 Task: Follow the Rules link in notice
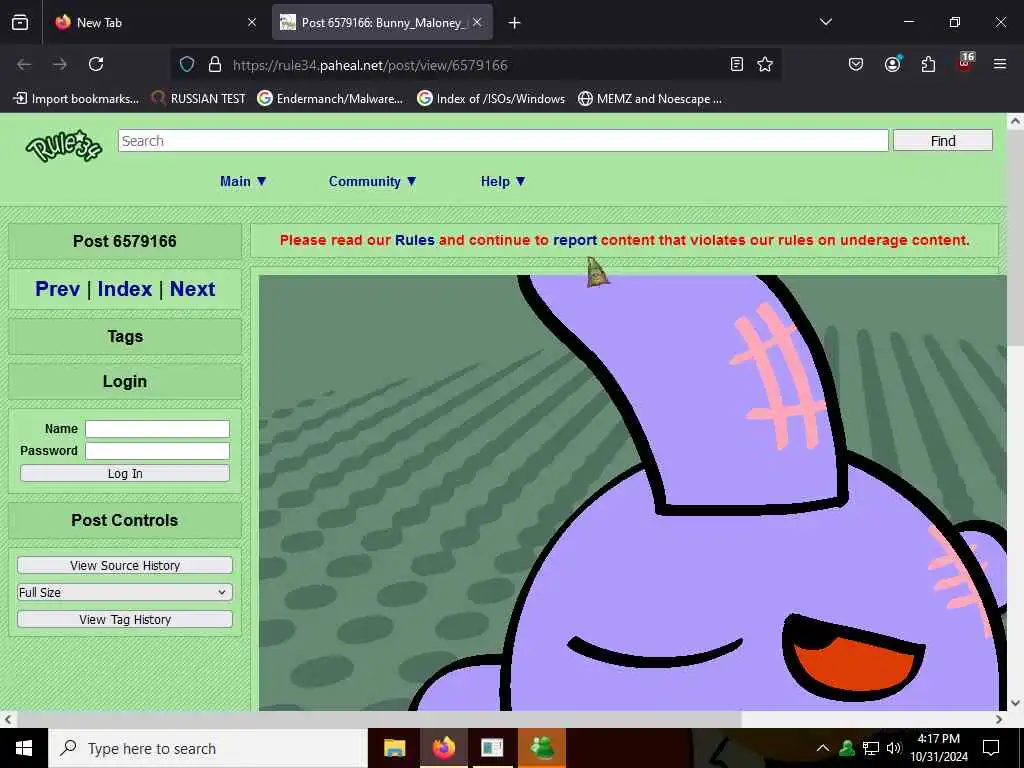click(x=415, y=240)
